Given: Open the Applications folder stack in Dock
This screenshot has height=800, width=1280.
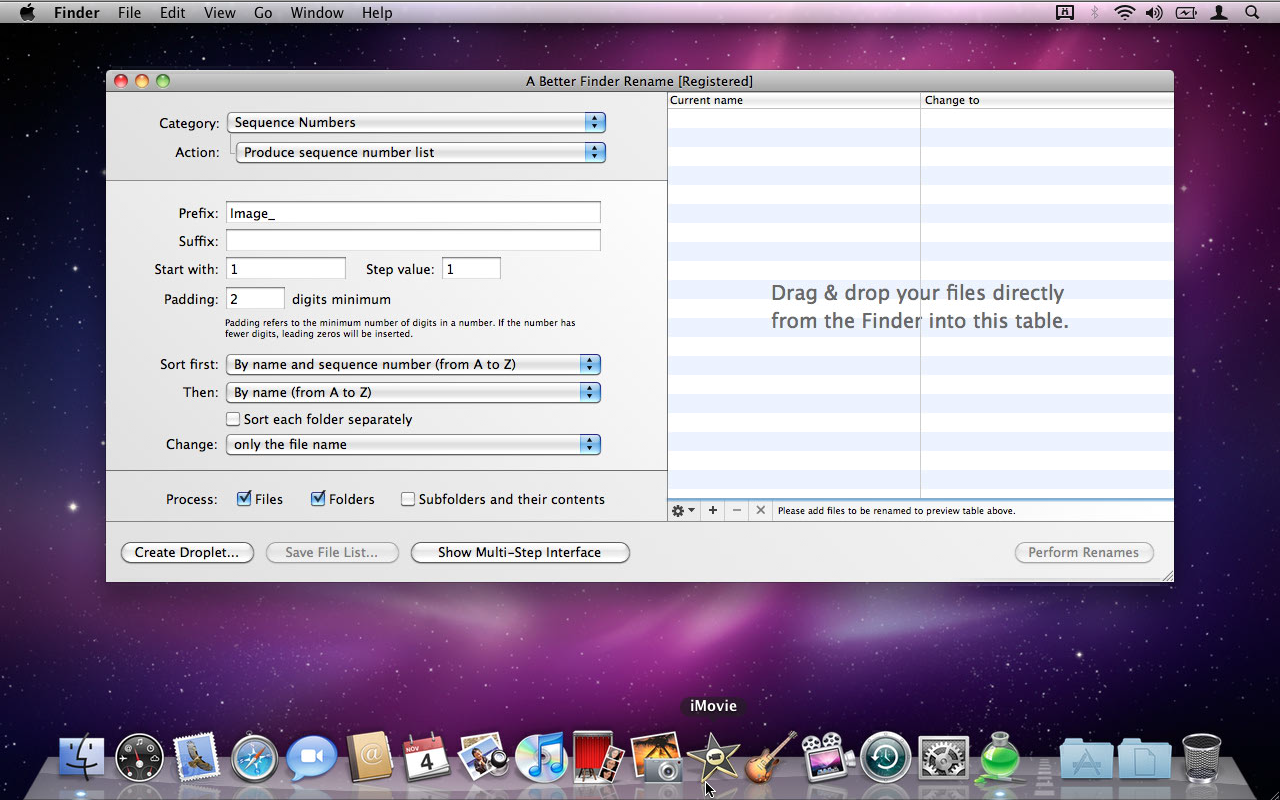Looking at the screenshot, I should click(x=1087, y=759).
